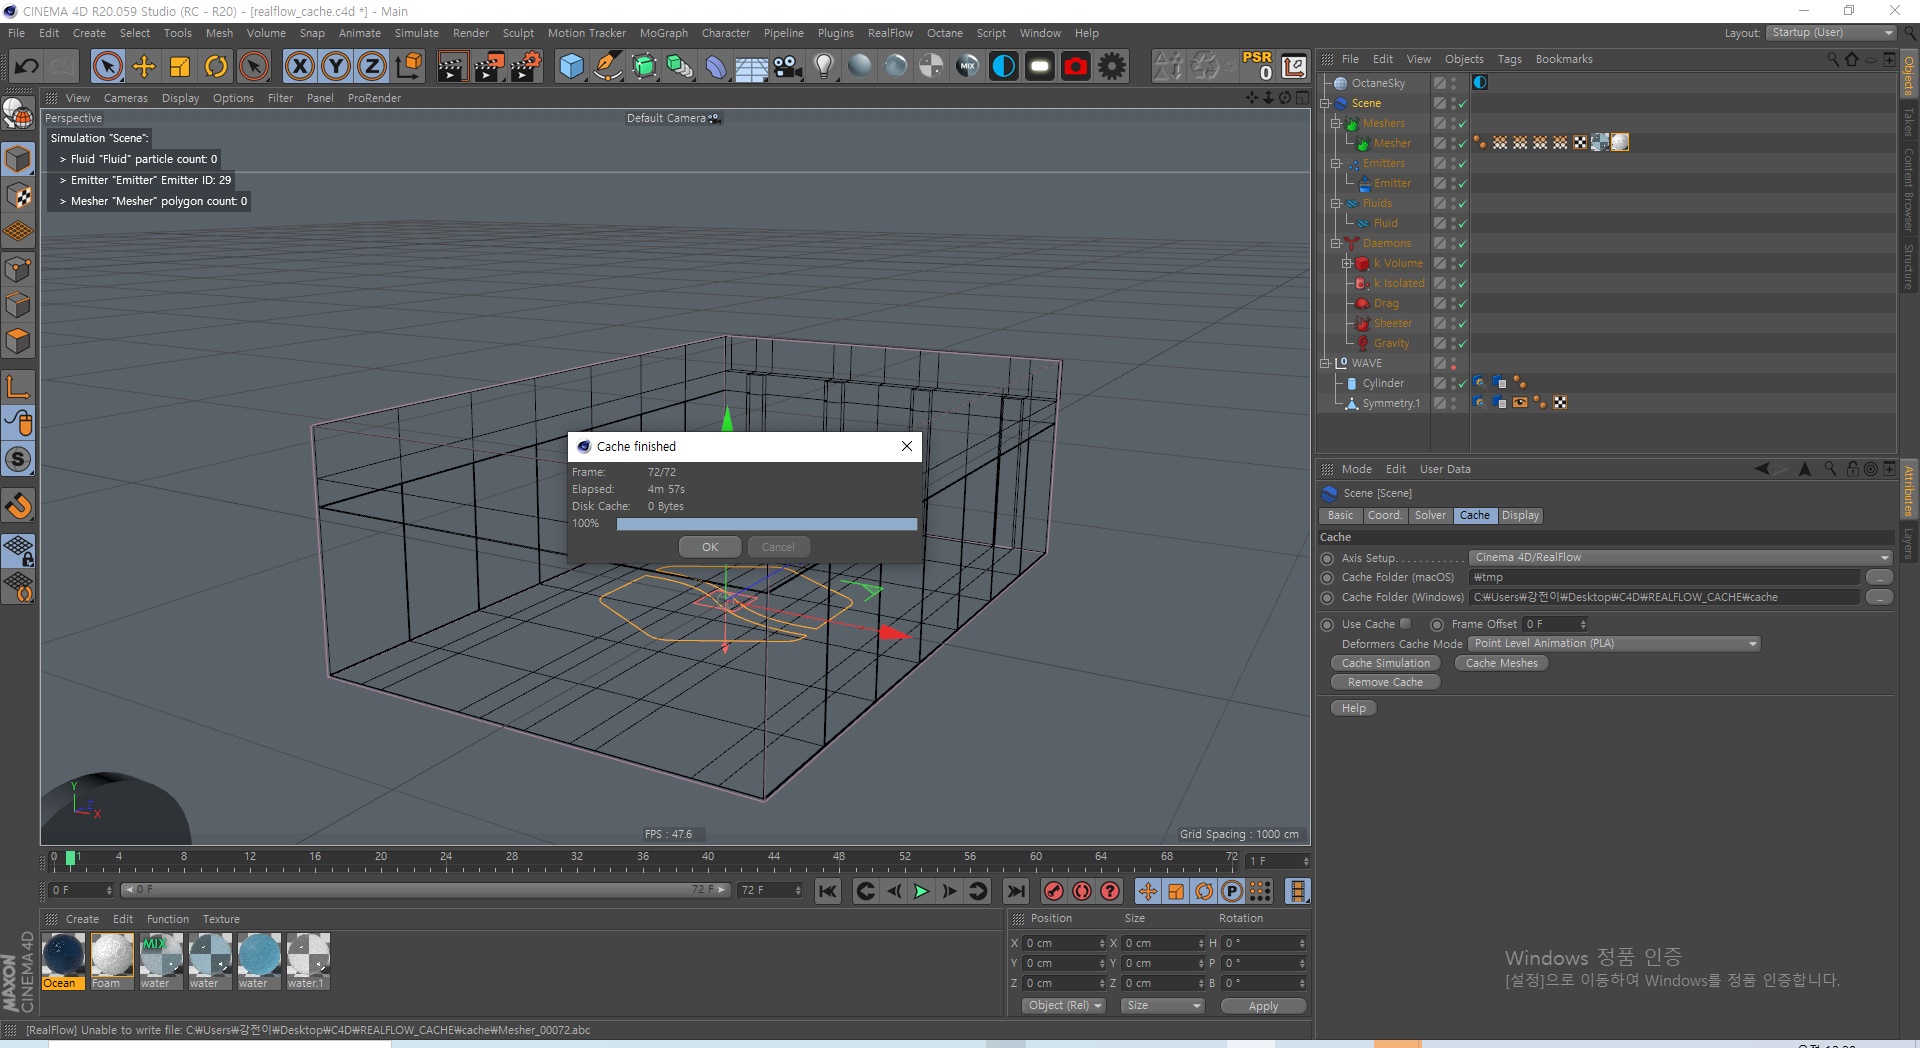This screenshot has height=1048, width=1920.
Task: Toggle Autokeying button
Action: 1081,891
